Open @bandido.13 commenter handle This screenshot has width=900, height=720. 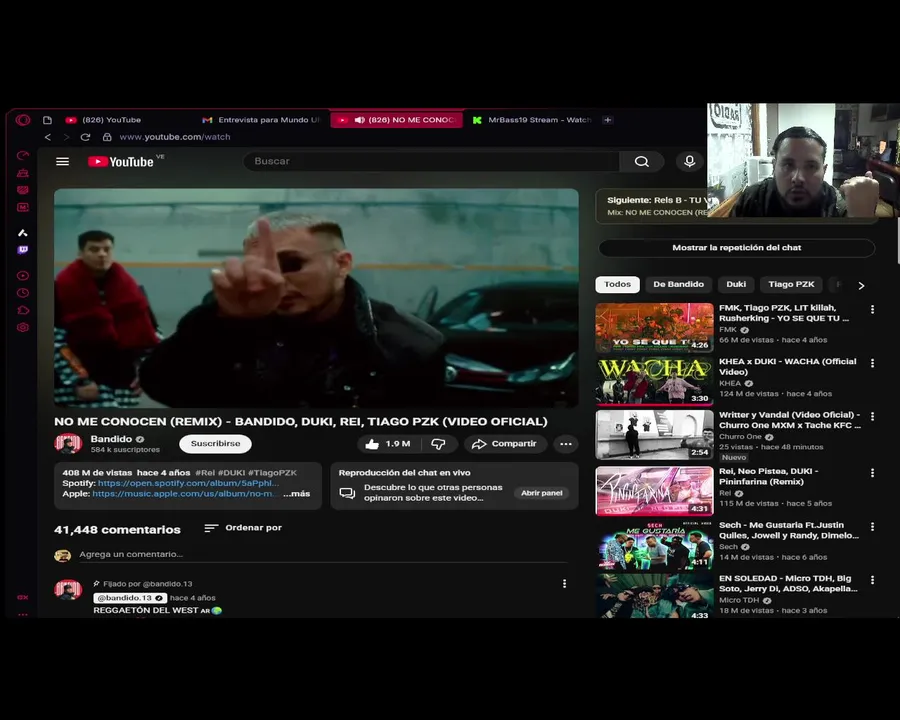[x=130, y=598]
